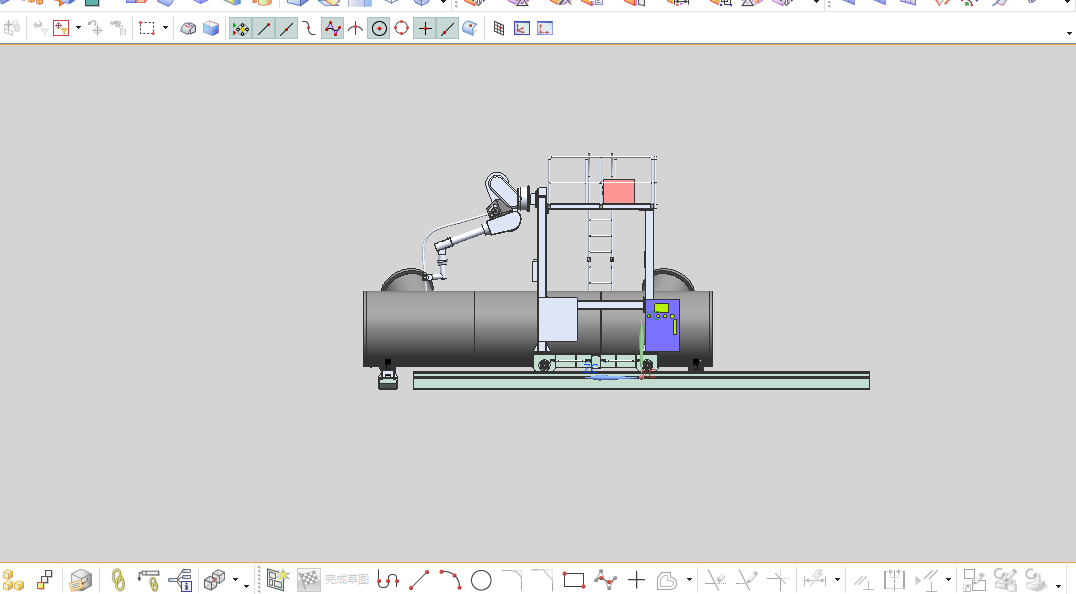
Task: Open the Offset Curve dropdown arrow
Action: click(689, 580)
